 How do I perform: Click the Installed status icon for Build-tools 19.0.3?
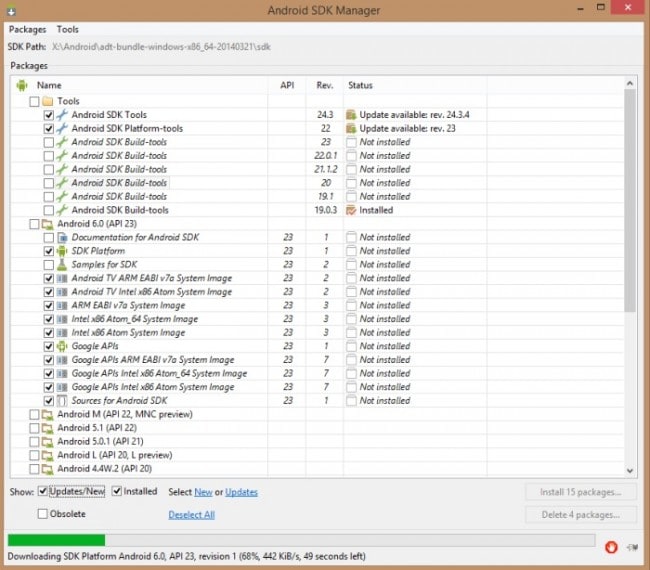tap(351, 210)
